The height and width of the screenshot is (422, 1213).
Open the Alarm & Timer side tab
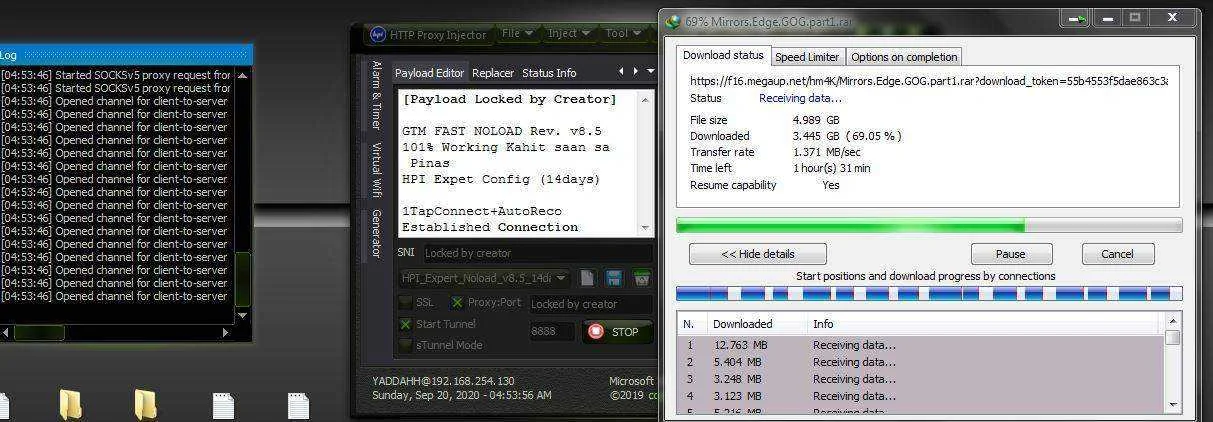click(x=376, y=95)
